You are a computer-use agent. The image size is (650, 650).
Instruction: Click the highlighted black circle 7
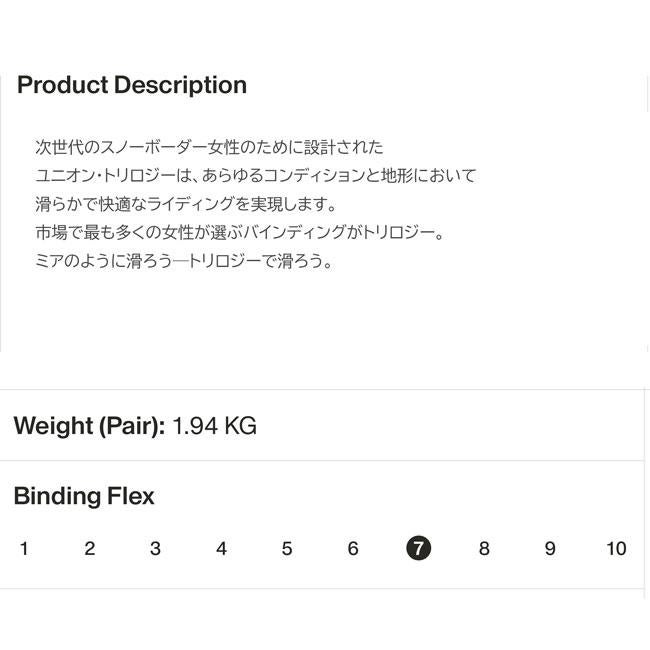(419, 548)
